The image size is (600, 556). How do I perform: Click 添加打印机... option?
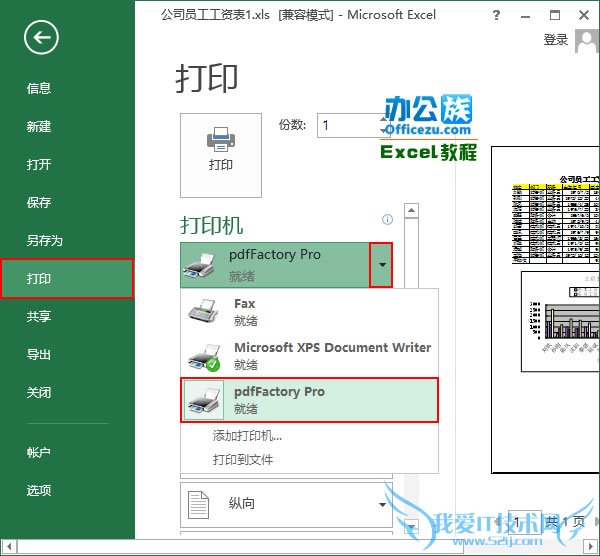point(247,435)
